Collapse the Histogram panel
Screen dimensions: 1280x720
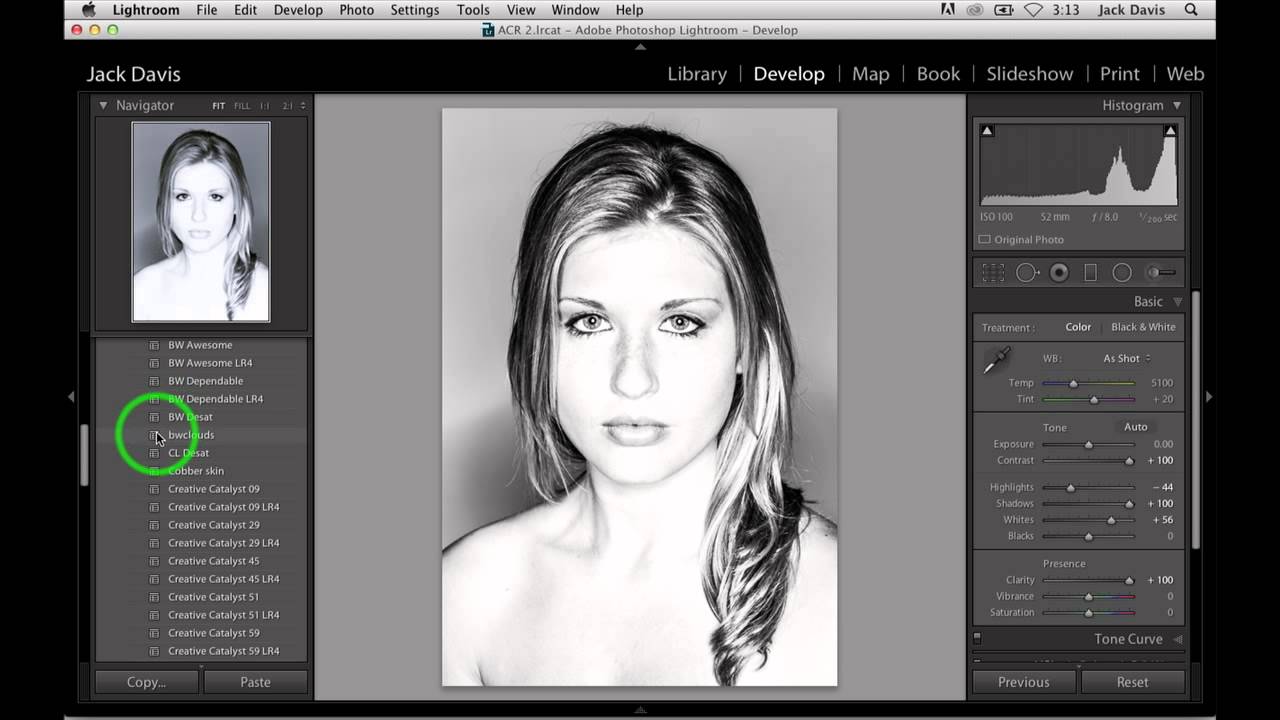tap(1177, 105)
